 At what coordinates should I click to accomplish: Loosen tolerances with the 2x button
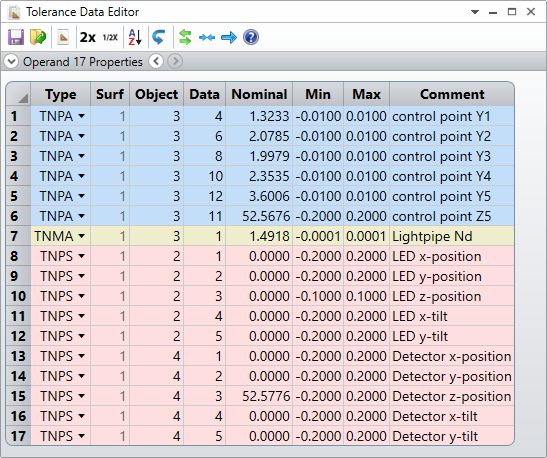click(88, 37)
